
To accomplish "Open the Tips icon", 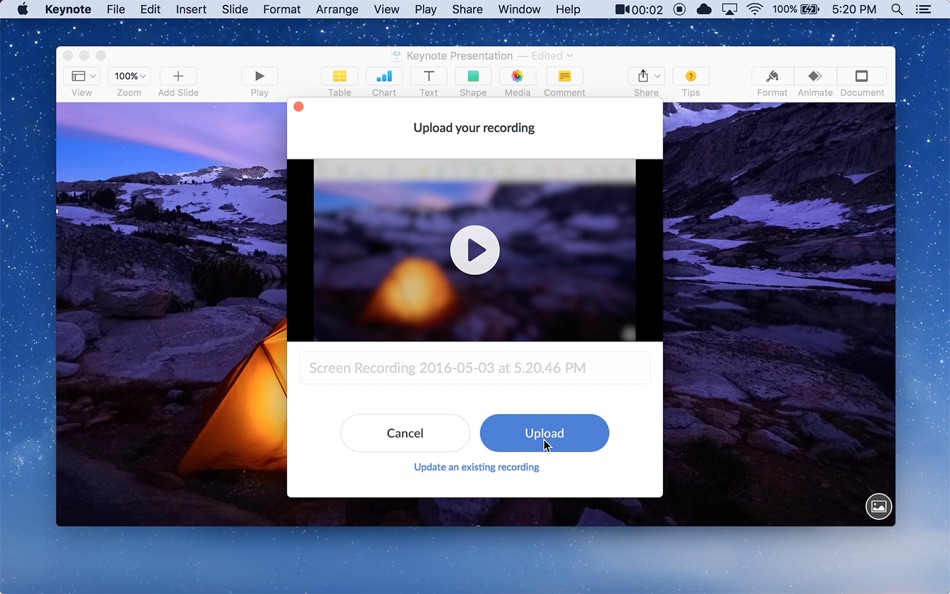I will (690, 76).
